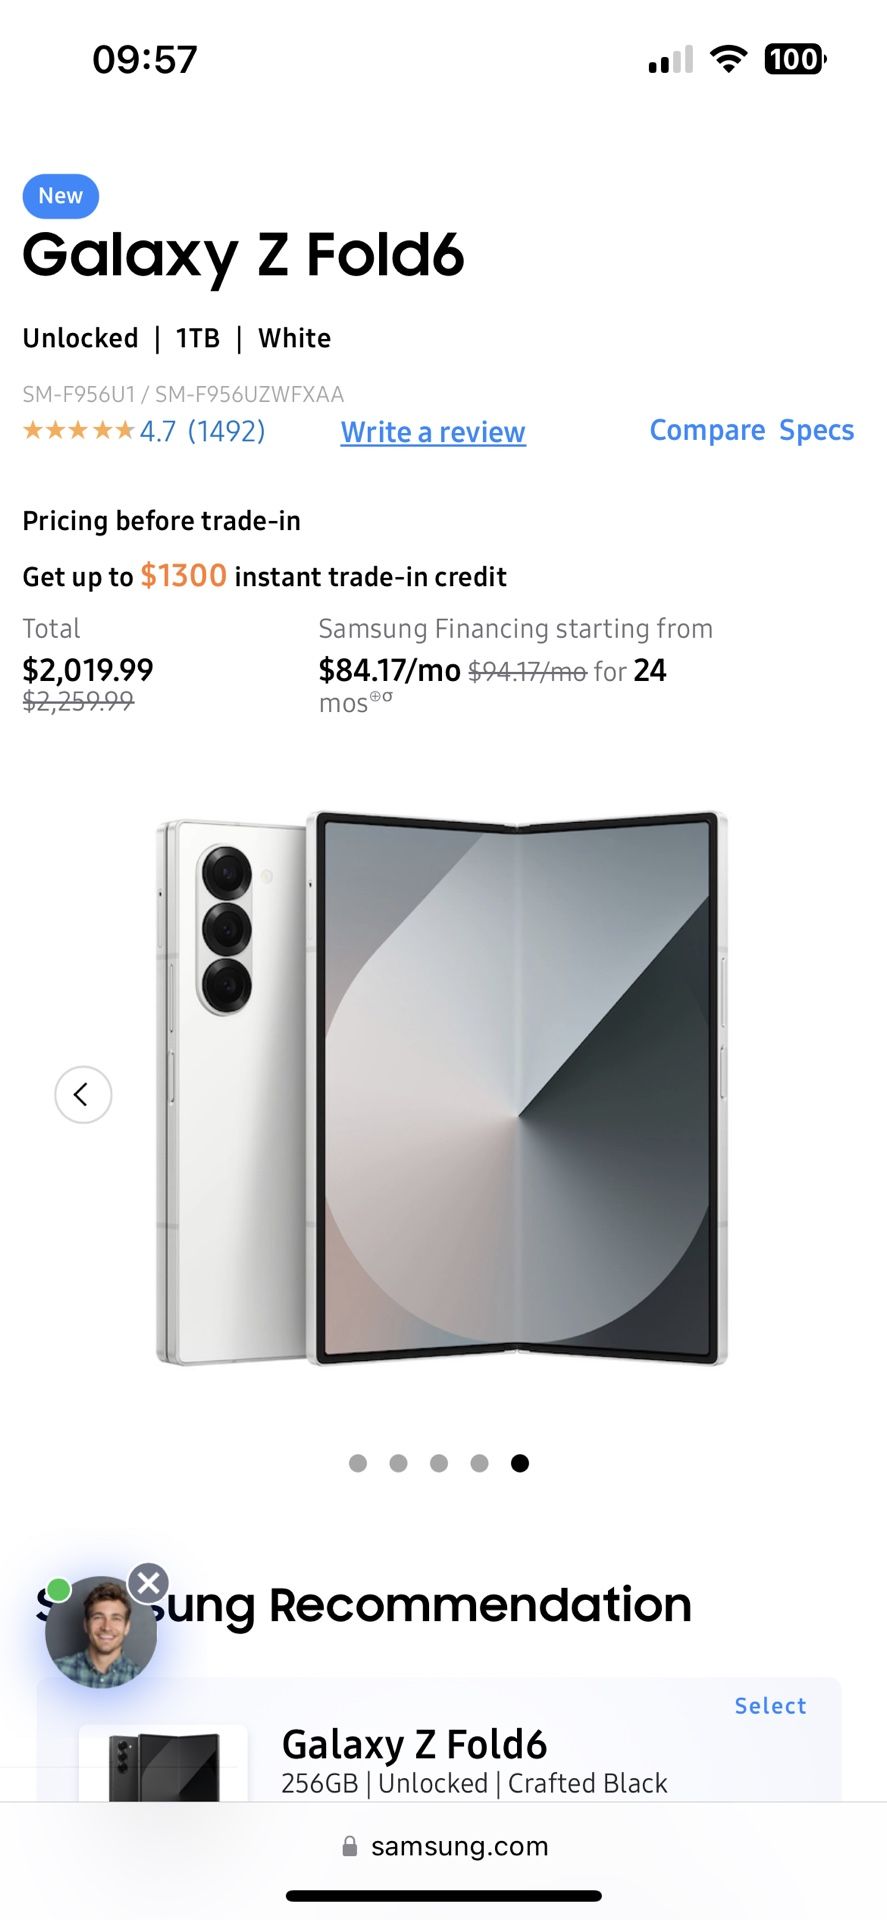Open the review count (1492)
This screenshot has width=887, height=1920.
227,431
